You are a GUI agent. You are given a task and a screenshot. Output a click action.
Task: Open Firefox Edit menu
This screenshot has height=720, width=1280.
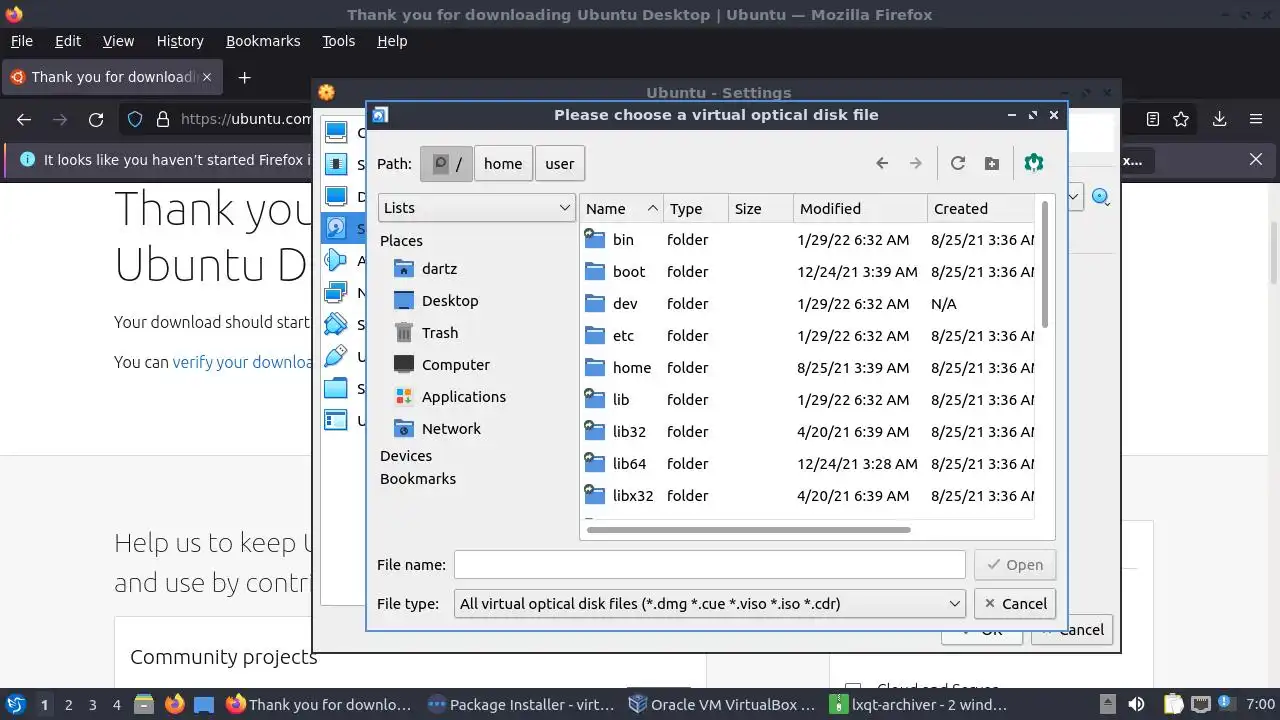coord(68,41)
